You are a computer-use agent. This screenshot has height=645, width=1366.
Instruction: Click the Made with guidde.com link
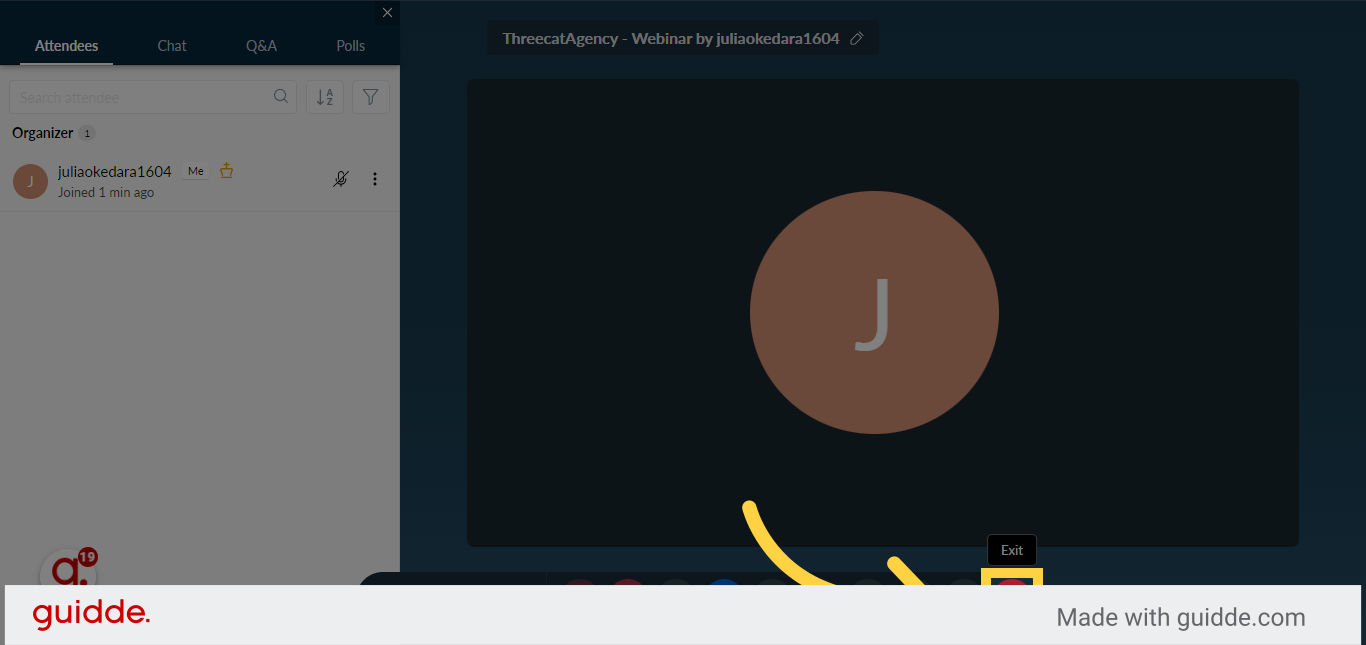click(x=1181, y=617)
